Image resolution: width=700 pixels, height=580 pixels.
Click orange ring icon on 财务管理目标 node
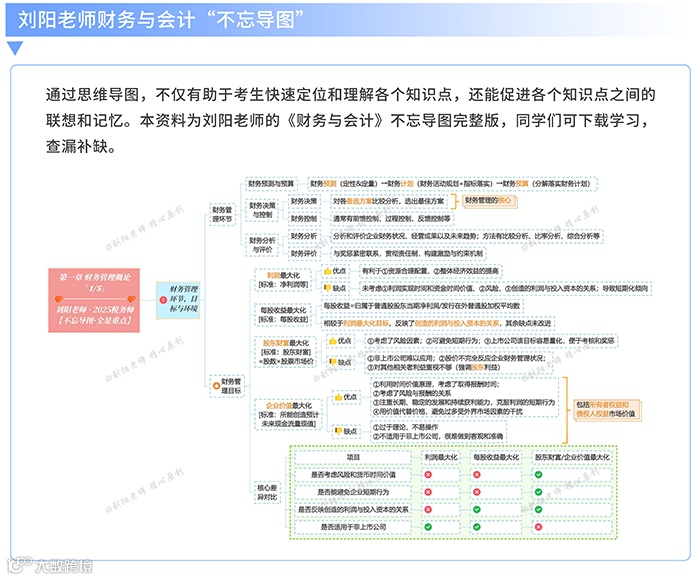[x=217, y=386]
